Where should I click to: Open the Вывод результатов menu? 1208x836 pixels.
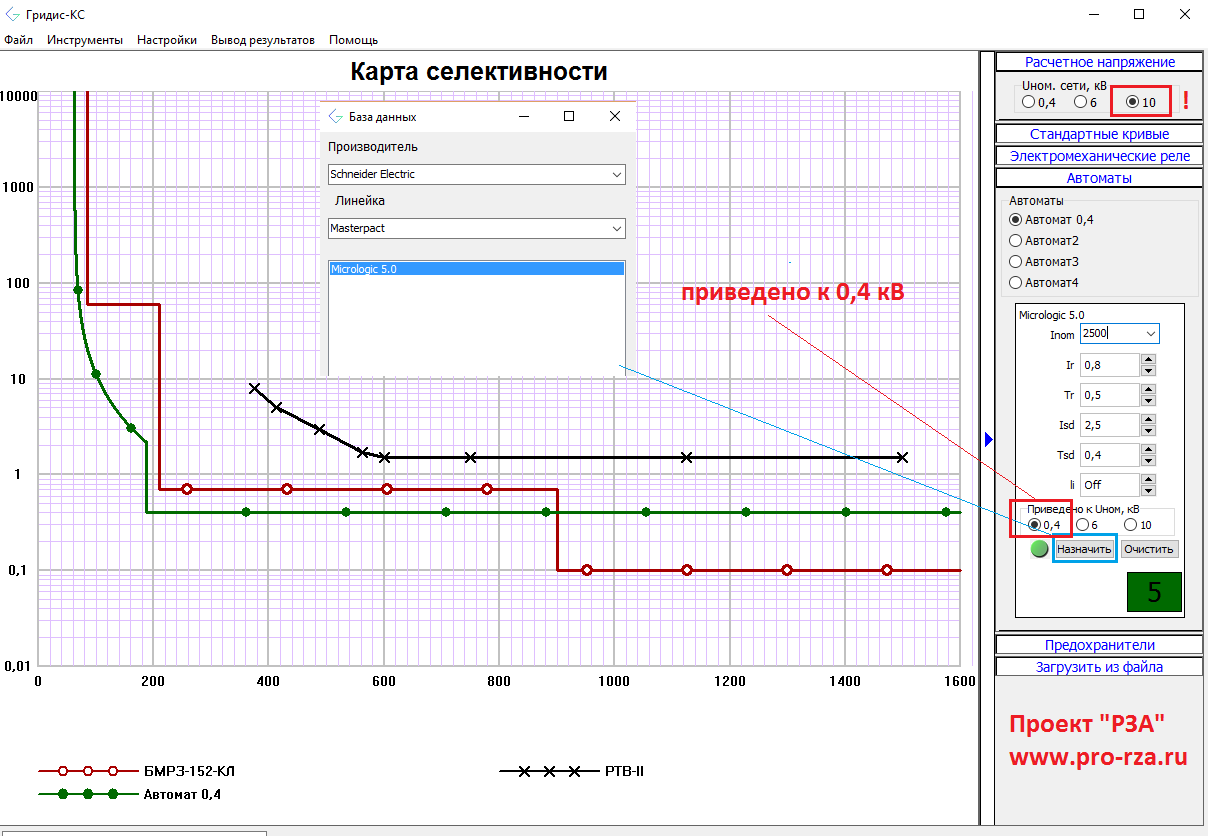point(262,40)
